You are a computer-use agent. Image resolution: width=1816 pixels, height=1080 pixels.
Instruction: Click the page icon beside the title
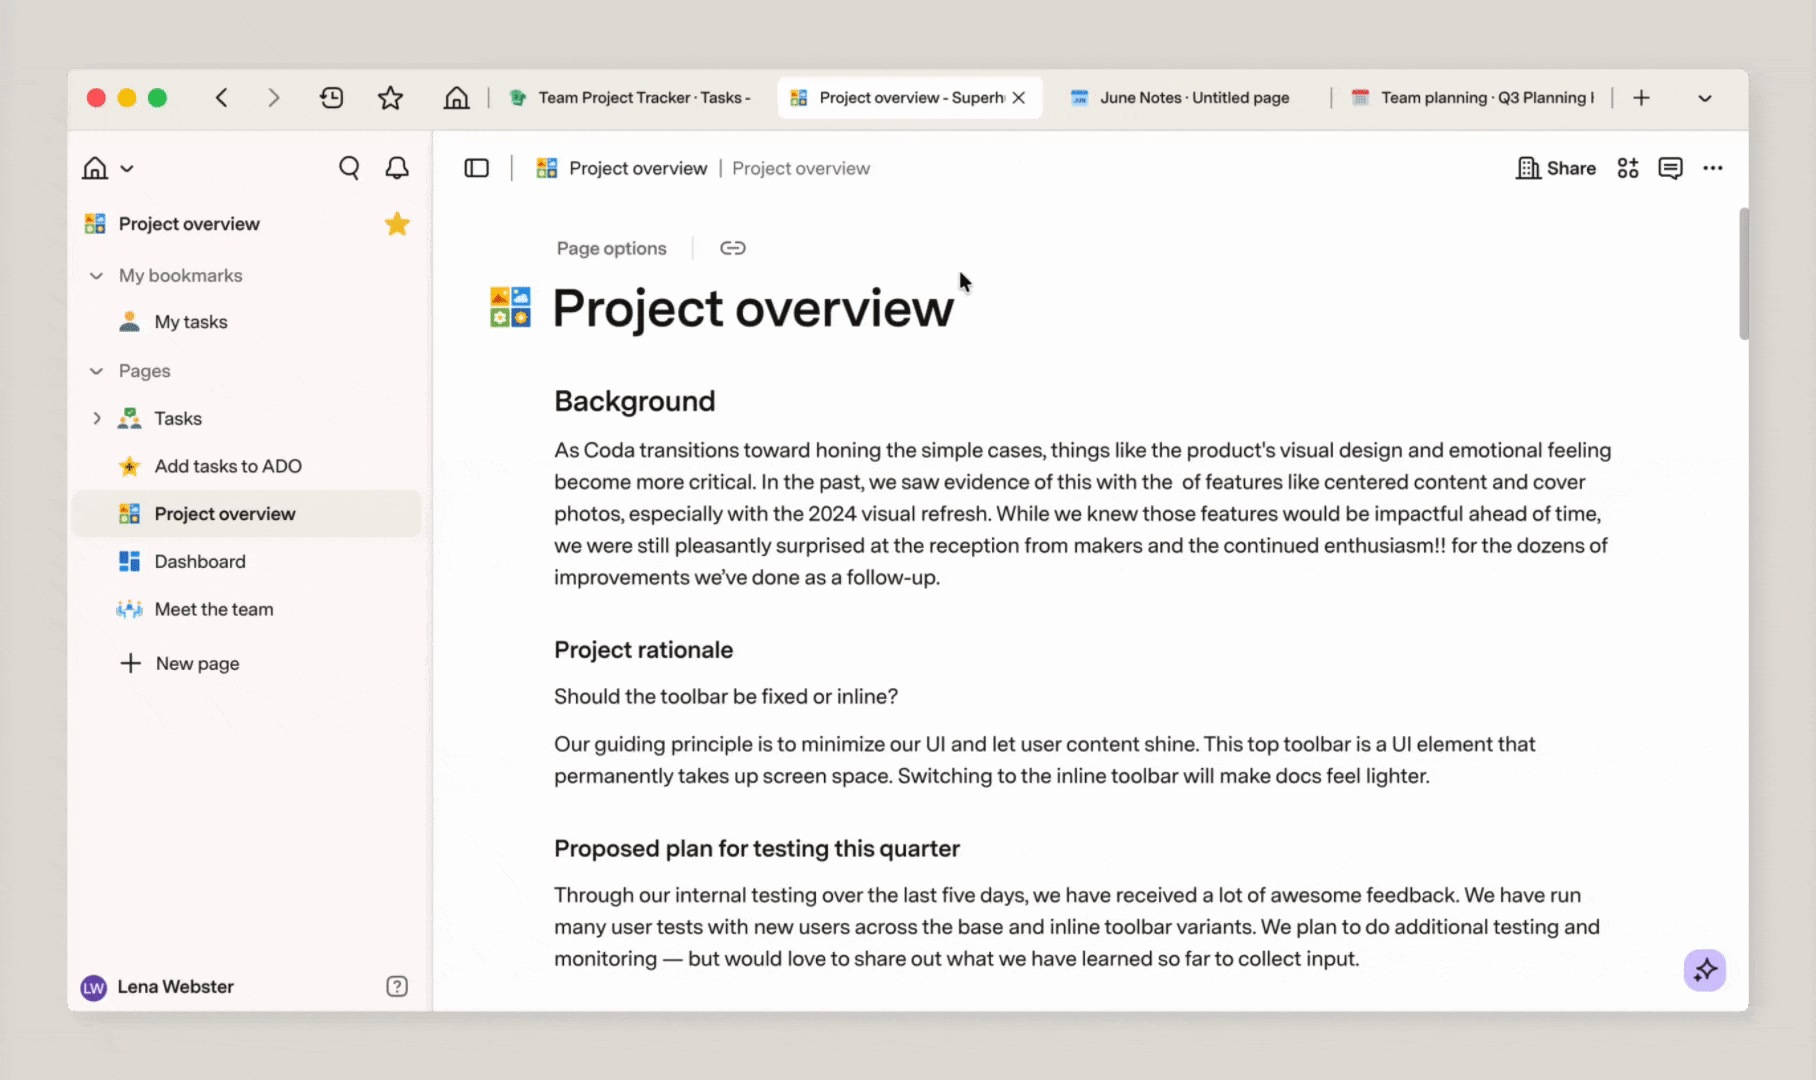coord(510,307)
